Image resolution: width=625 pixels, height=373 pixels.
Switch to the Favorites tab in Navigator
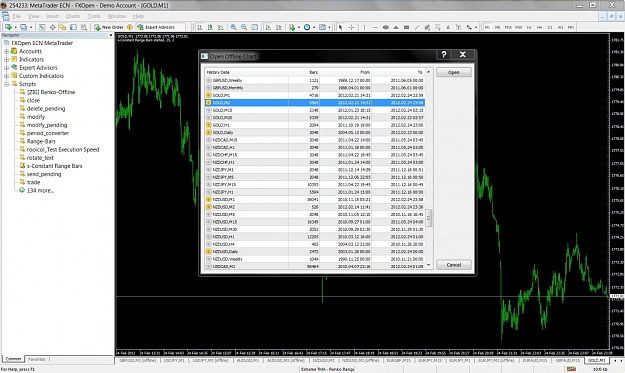tap(37, 359)
